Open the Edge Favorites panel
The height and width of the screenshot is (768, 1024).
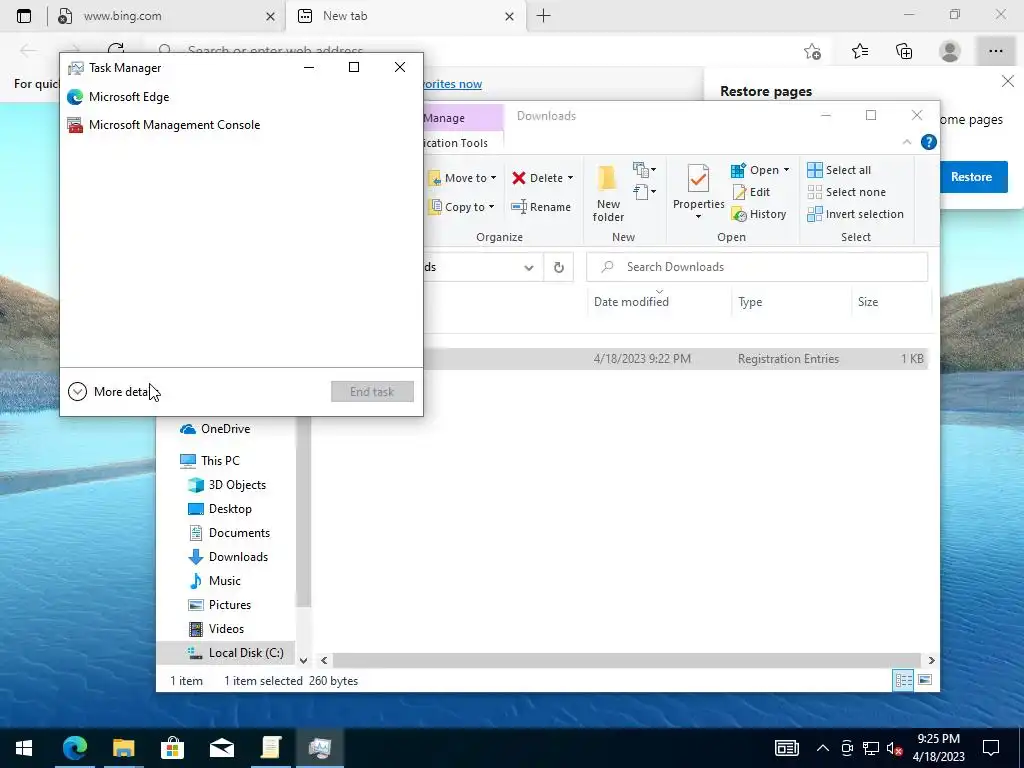coord(859,51)
